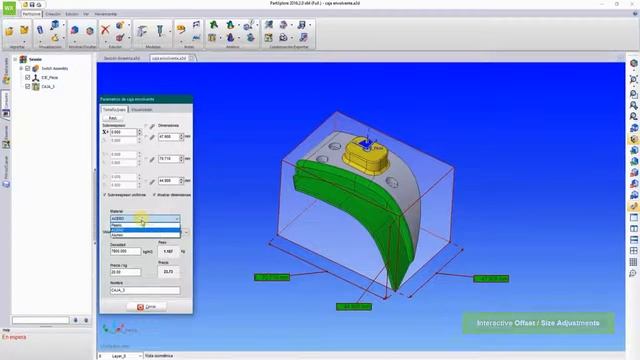
Task: Select the last option in the Material list
Action: coord(145,235)
